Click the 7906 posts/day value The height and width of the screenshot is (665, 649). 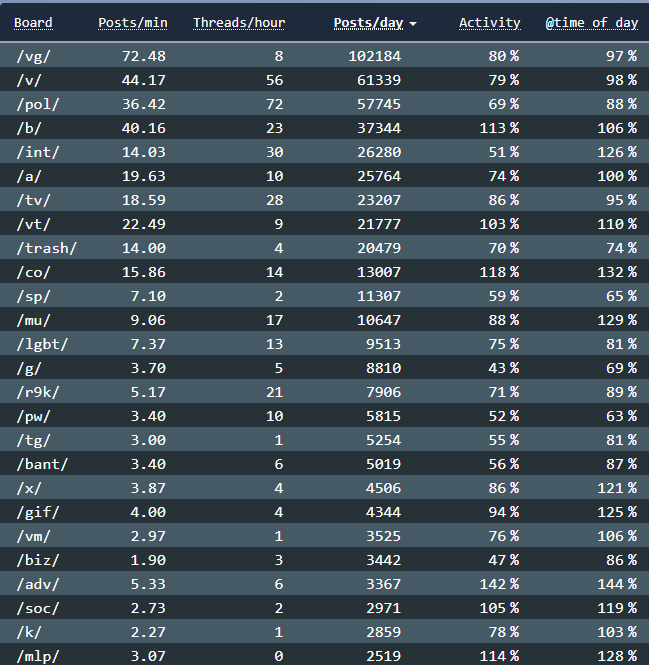[383, 392]
